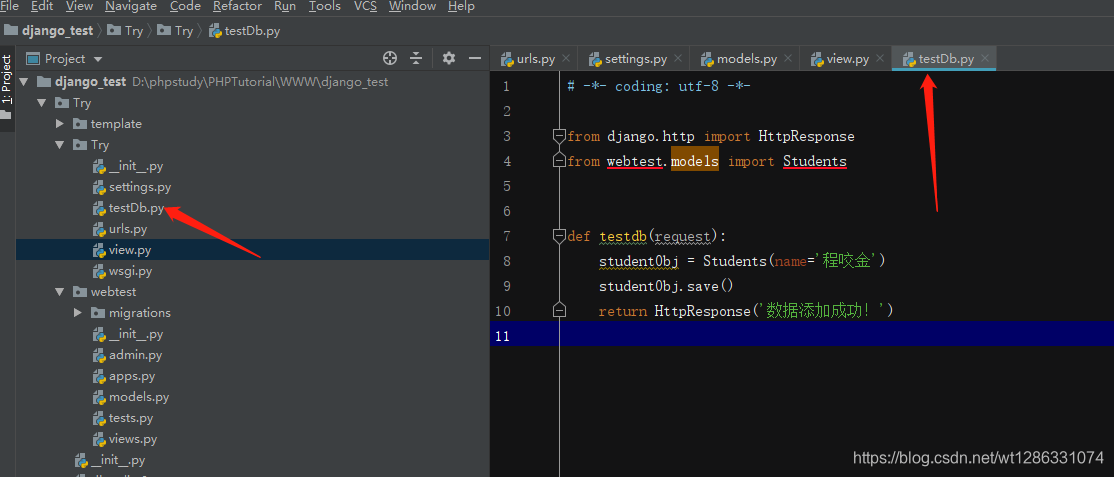Collapse the outer Try folder arrow
The width and height of the screenshot is (1114, 477).
42,103
